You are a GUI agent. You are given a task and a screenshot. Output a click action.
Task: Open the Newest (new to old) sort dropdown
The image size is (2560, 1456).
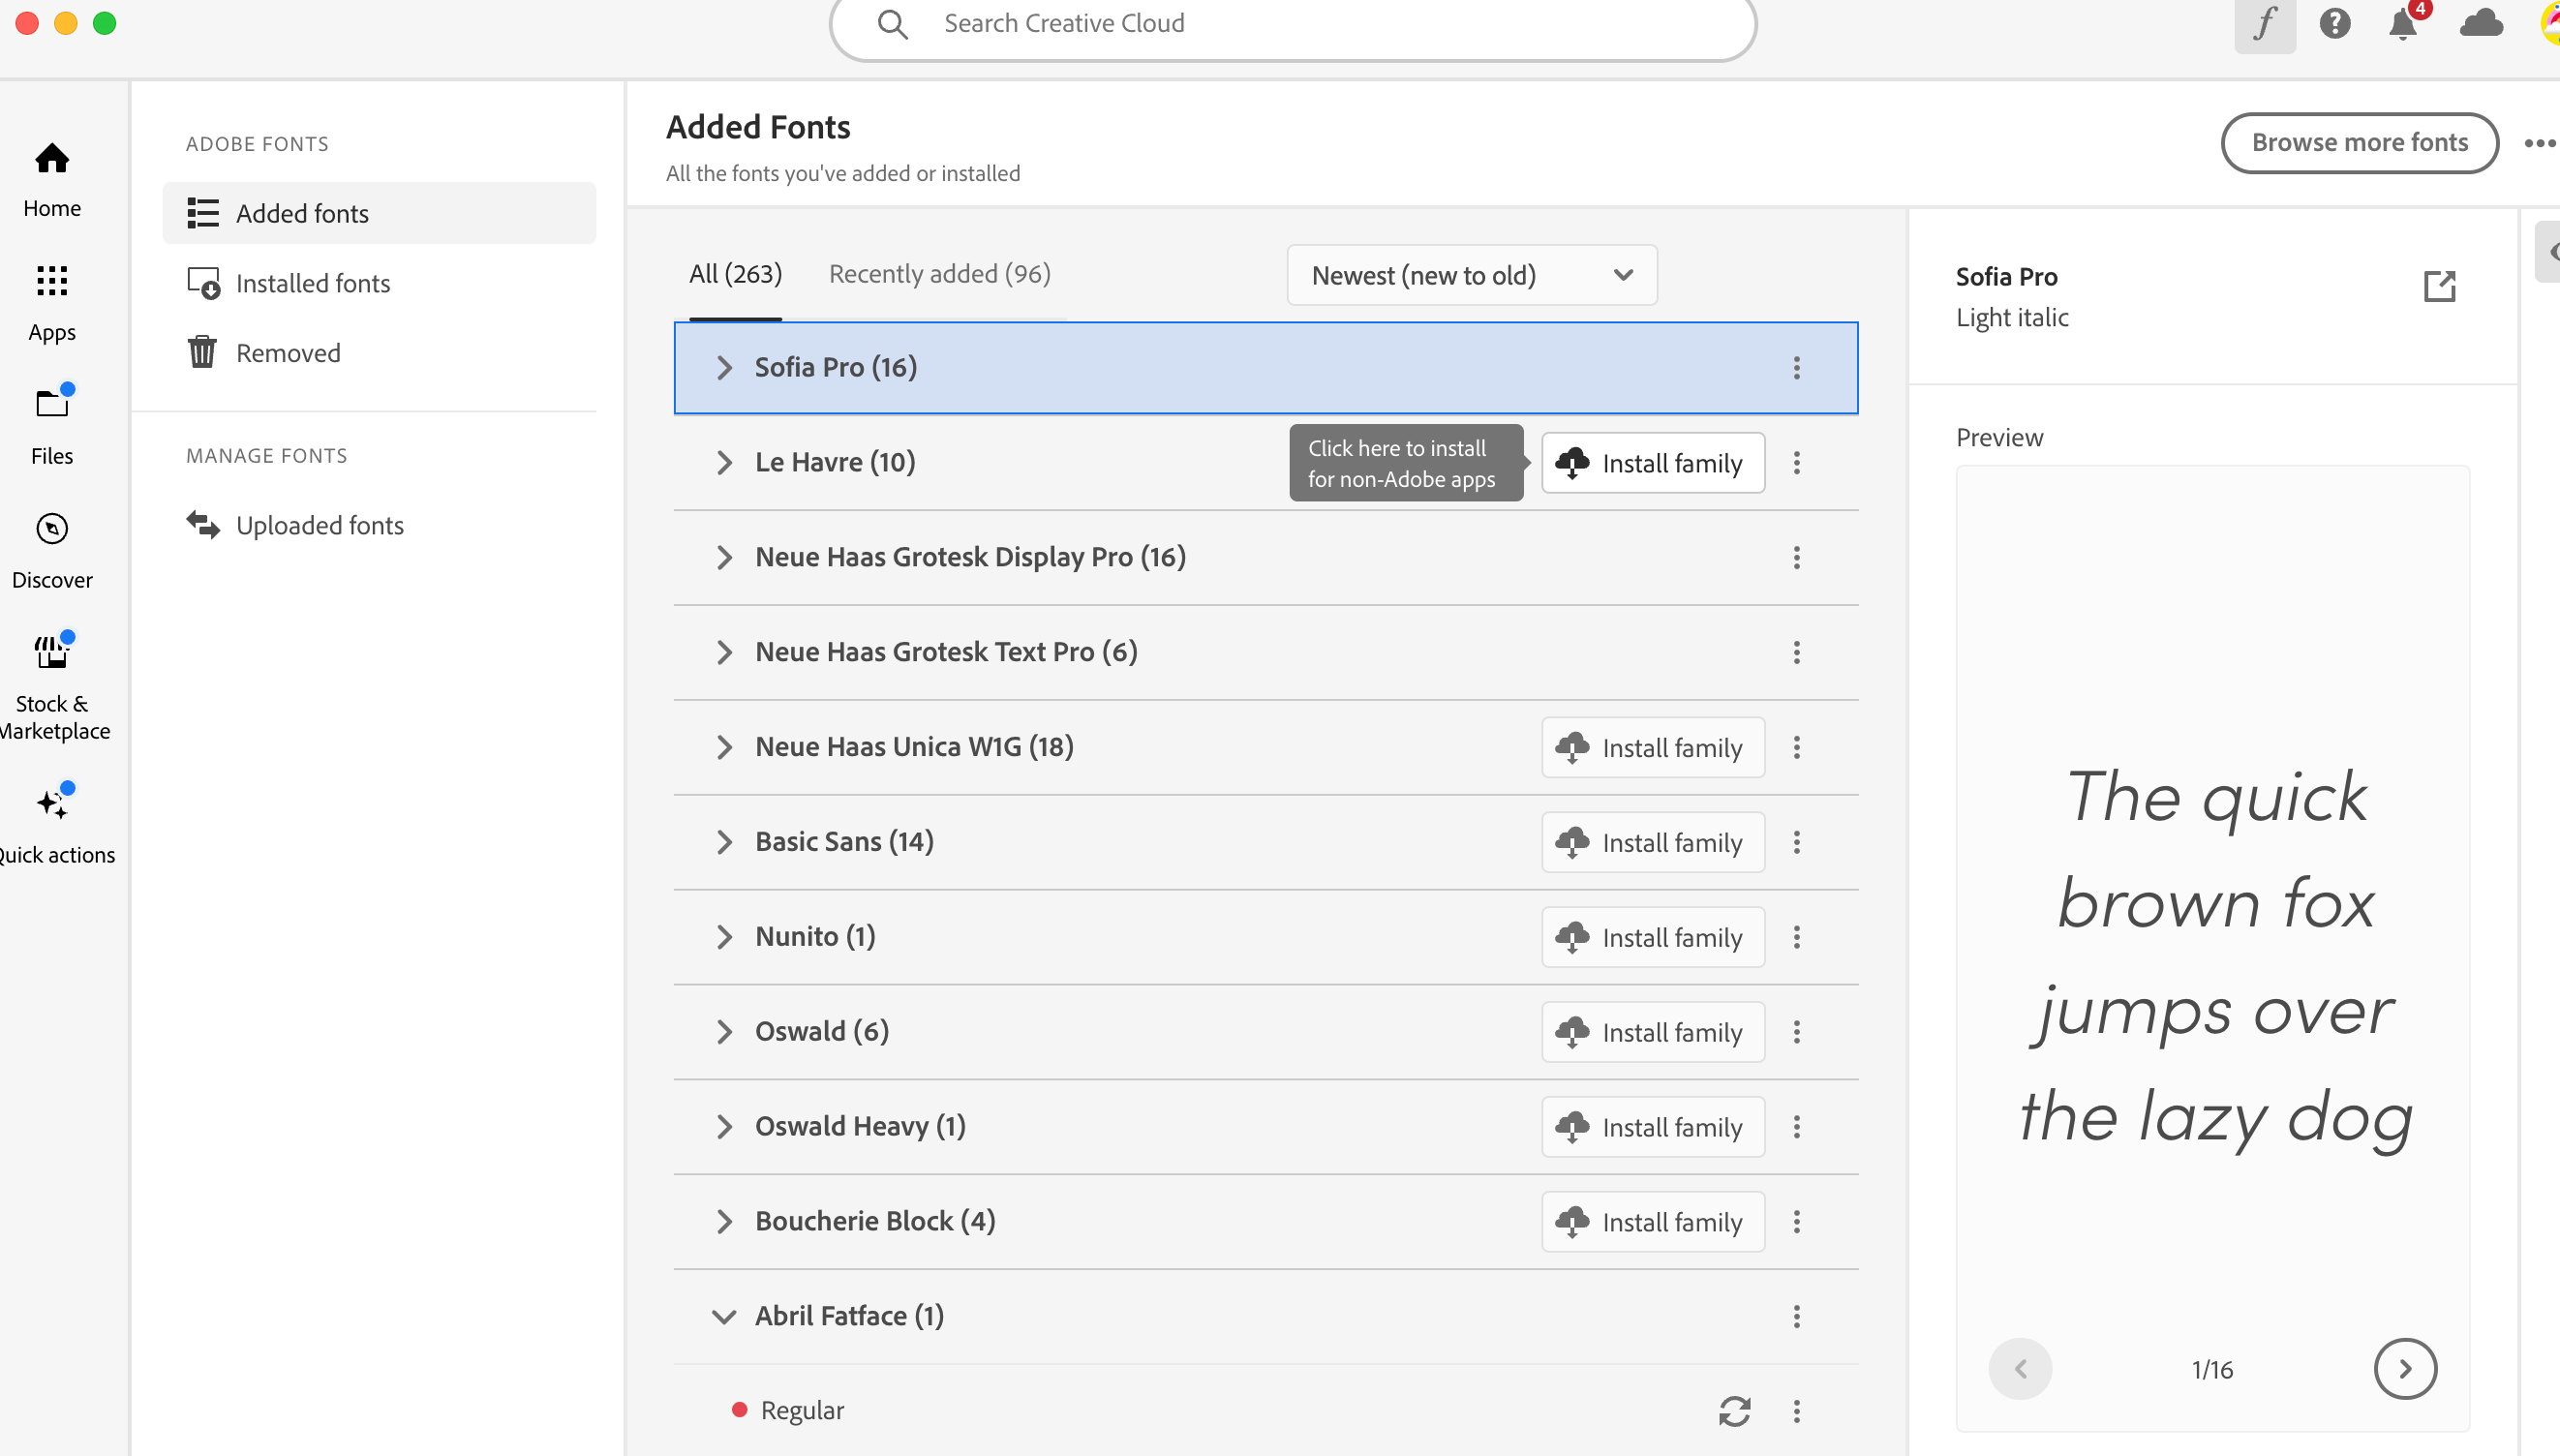(1472, 275)
